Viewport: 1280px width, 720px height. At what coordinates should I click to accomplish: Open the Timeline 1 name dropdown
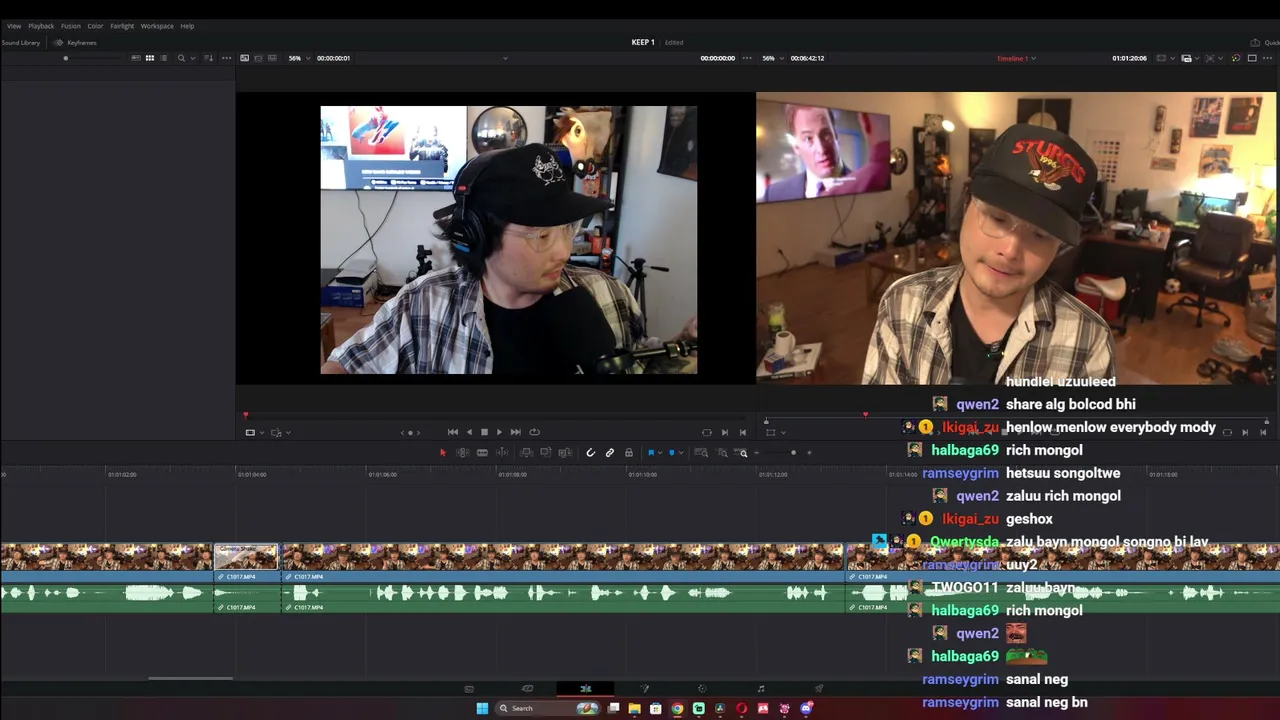1016,58
